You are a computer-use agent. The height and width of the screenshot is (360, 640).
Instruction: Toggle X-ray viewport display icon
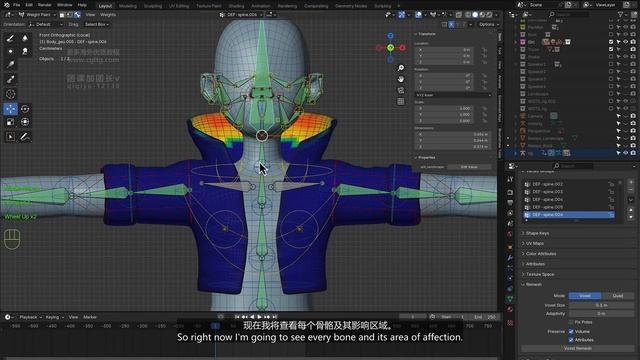click(x=459, y=15)
